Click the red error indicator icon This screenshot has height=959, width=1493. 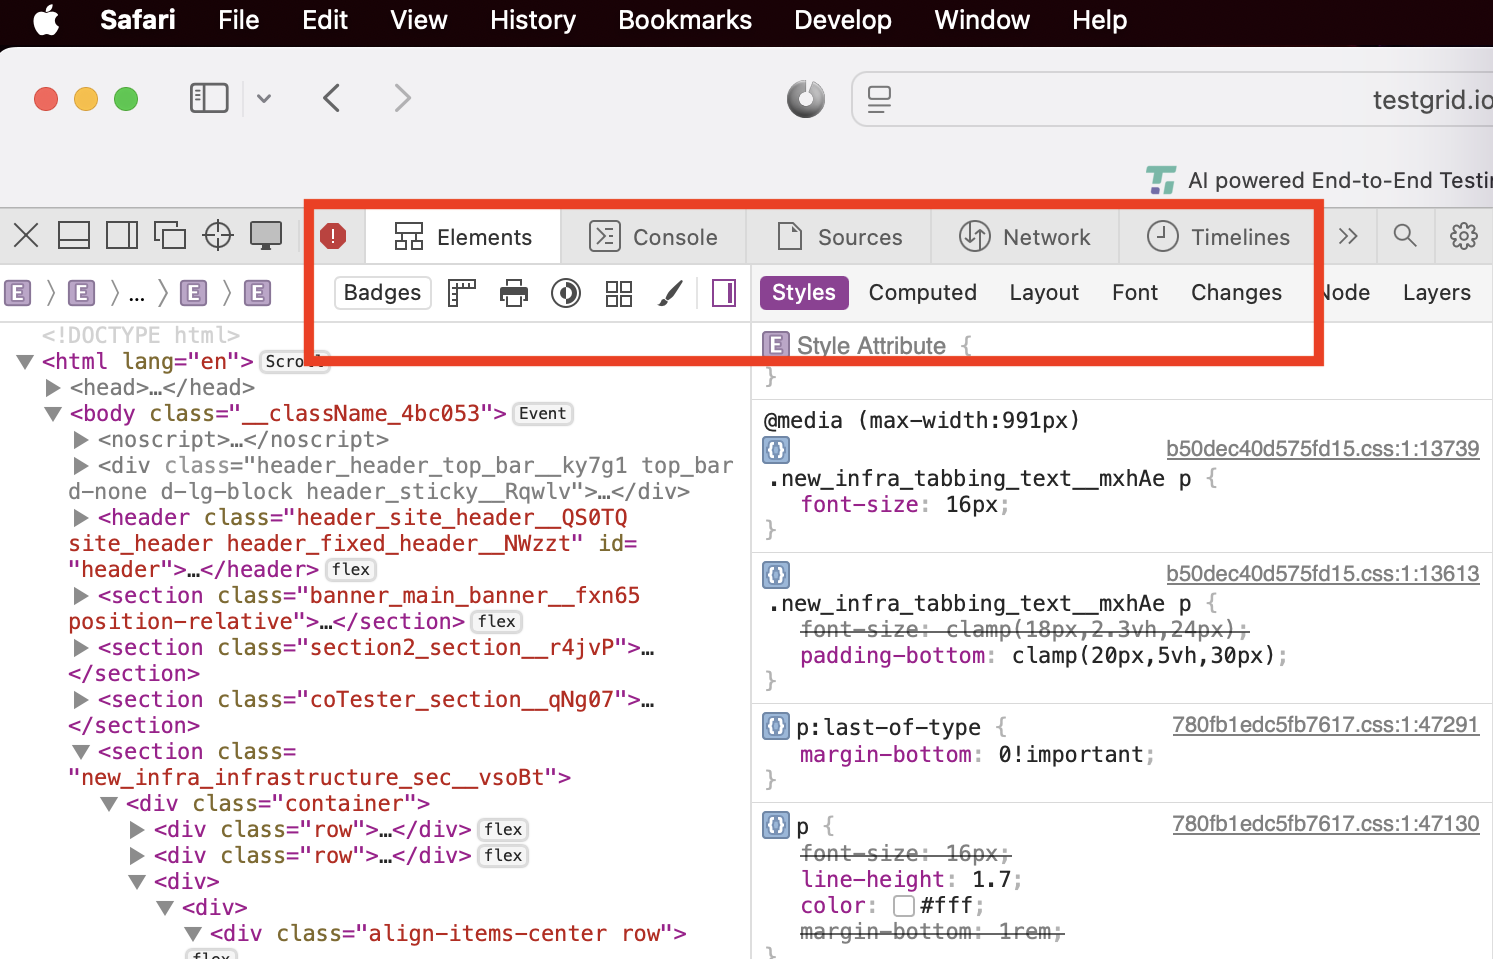333,236
